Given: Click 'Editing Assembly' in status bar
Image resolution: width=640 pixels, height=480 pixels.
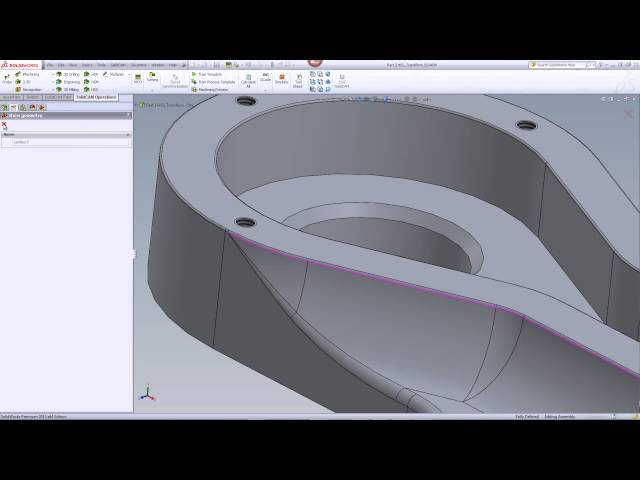Looking at the screenshot, I should [560, 417].
